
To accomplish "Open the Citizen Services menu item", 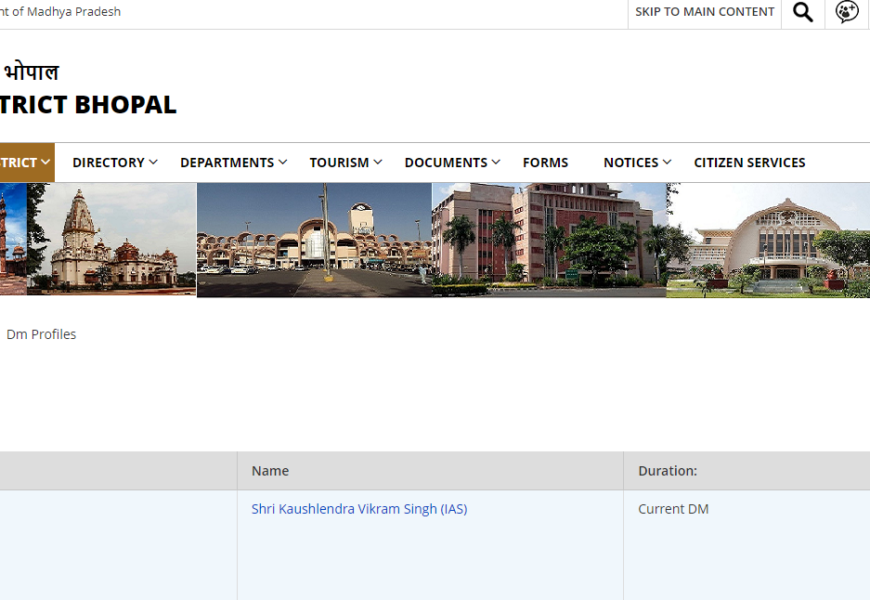I will [750, 163].
